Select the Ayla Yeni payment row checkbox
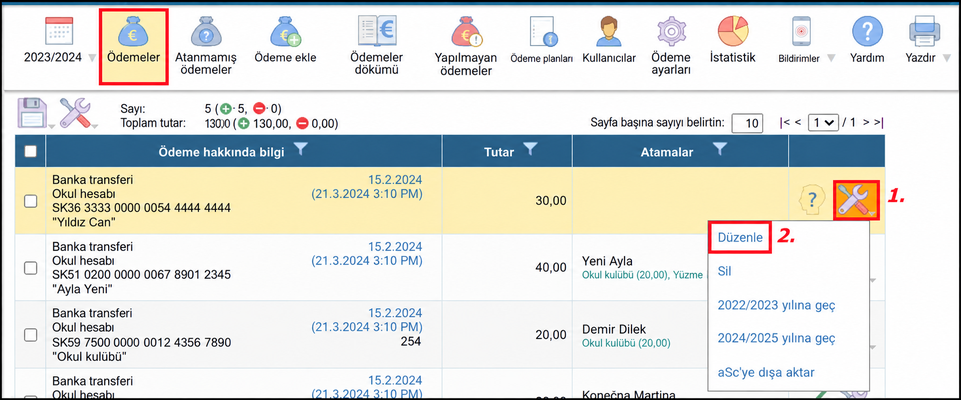961x400 pixels. click(30, 267)
